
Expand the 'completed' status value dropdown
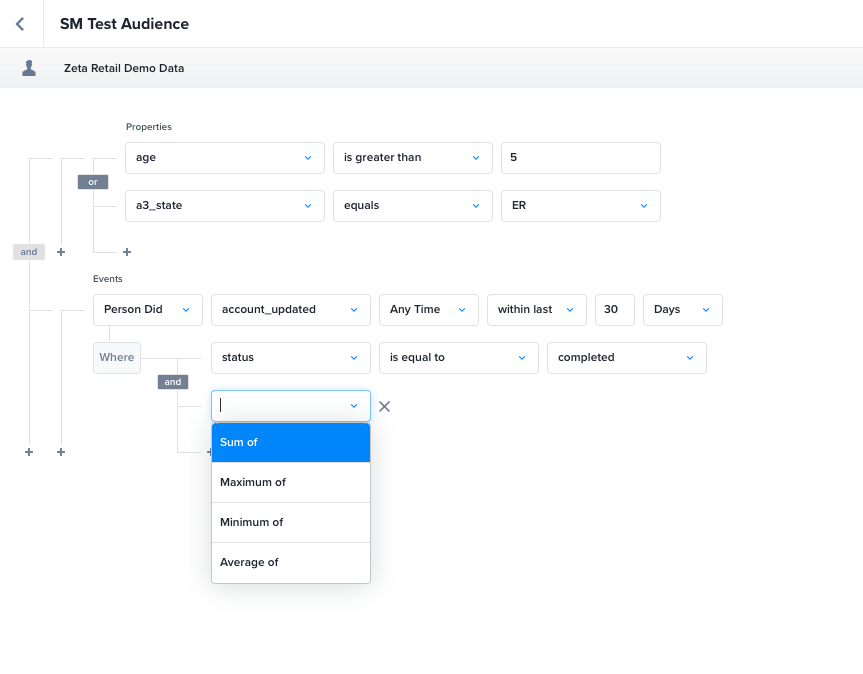626,358
